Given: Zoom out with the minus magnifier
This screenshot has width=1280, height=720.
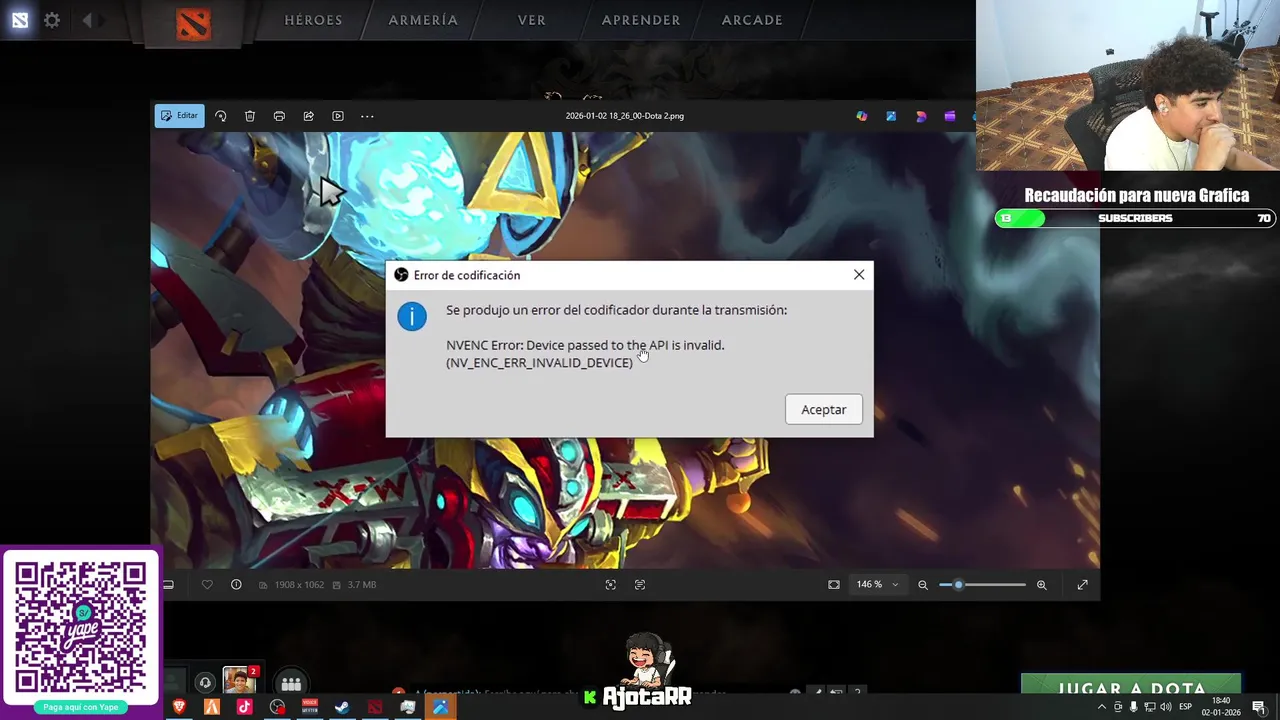Looking at the screenshot, I should pos(923,585).
